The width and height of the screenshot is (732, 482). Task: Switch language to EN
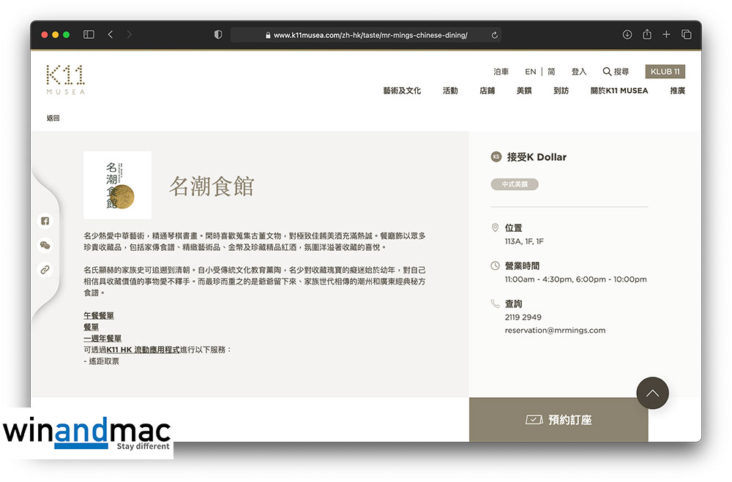tap(531, 72)
